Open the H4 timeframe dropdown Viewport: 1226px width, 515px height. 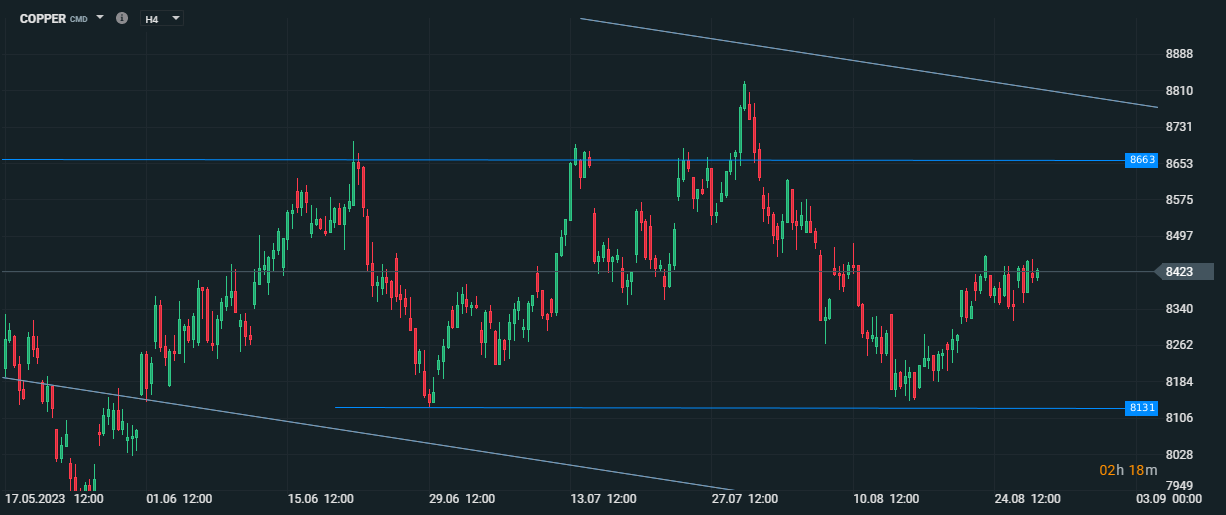[162, 19]
